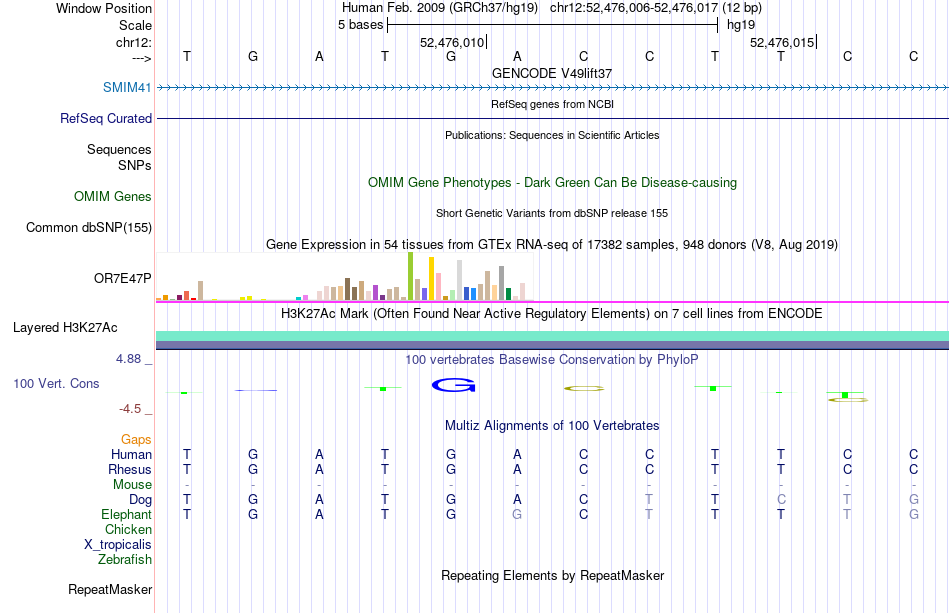Click the -4.5 lower scale value

(130, 409)
